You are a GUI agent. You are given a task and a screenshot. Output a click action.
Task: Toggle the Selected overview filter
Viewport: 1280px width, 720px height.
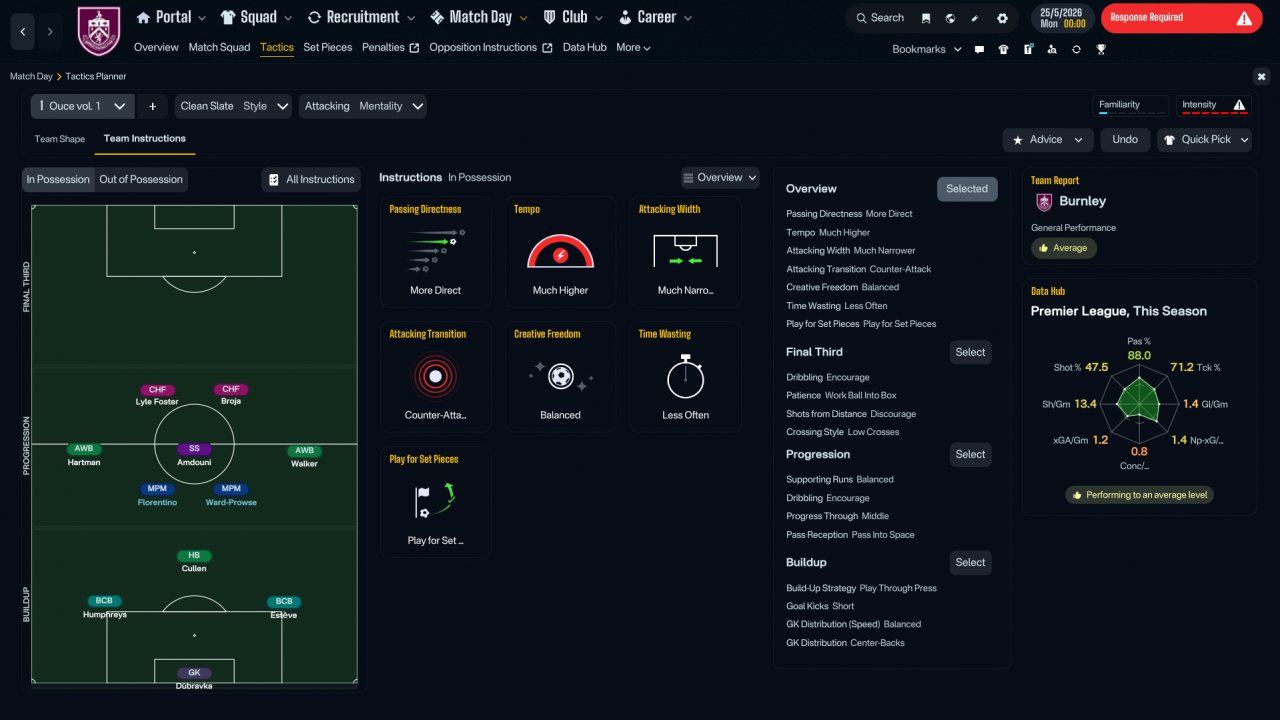tap(967, 189)
